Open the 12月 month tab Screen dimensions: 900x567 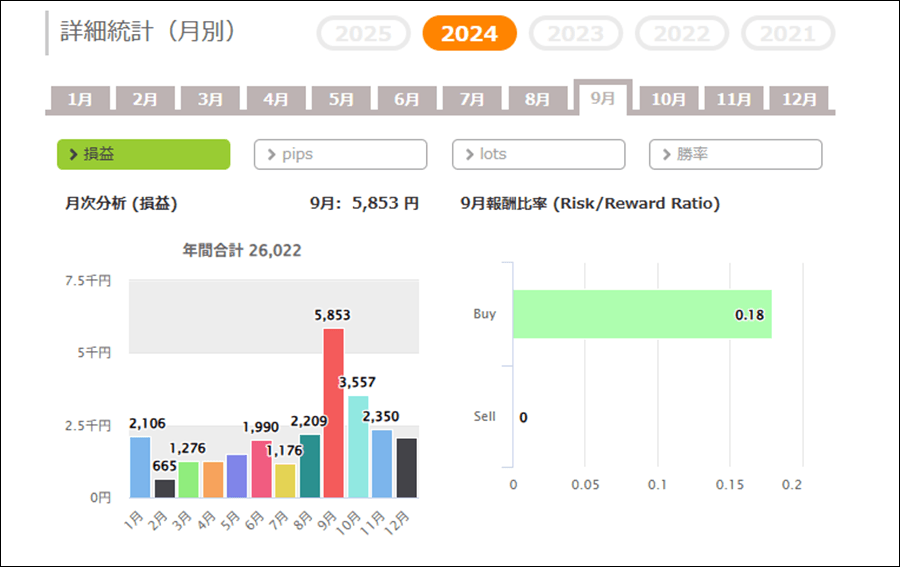pos(799,100)
